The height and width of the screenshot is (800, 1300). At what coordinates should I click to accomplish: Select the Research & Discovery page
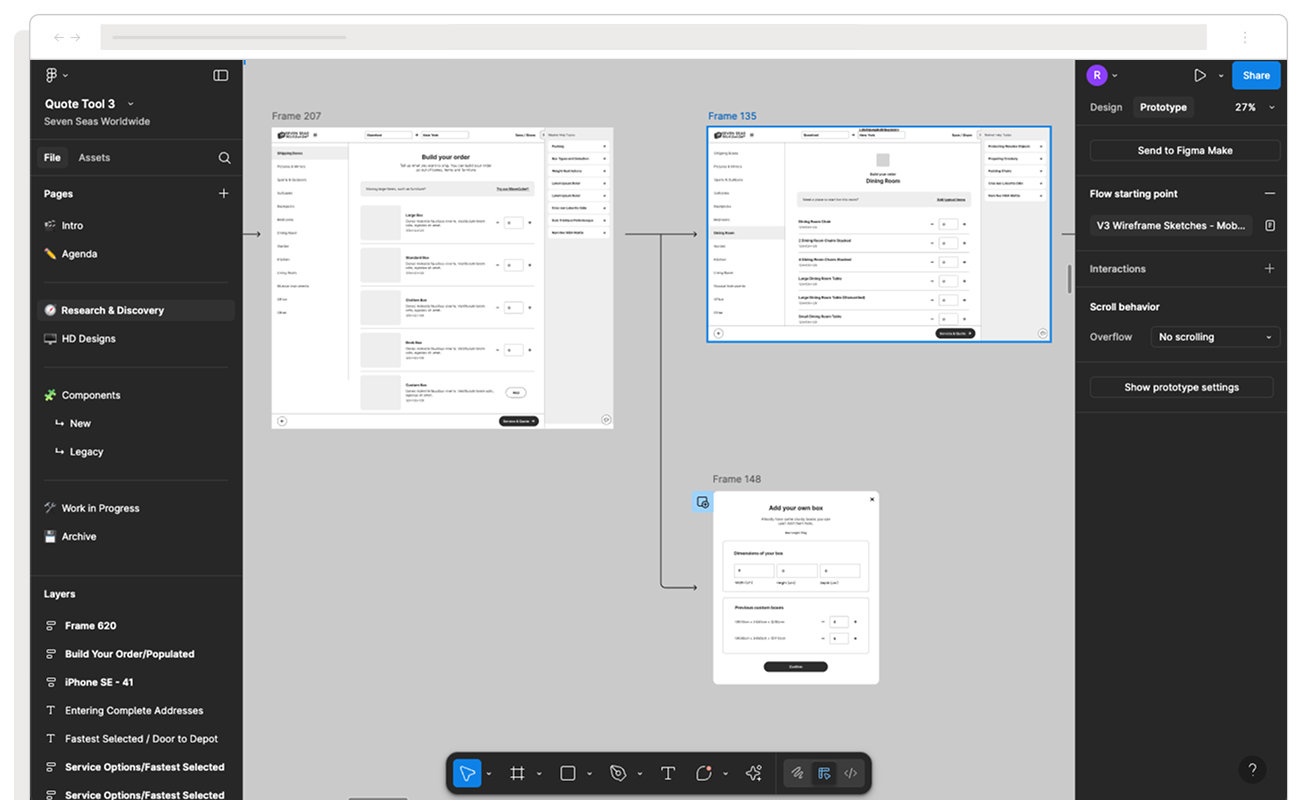tap(113, 310)
